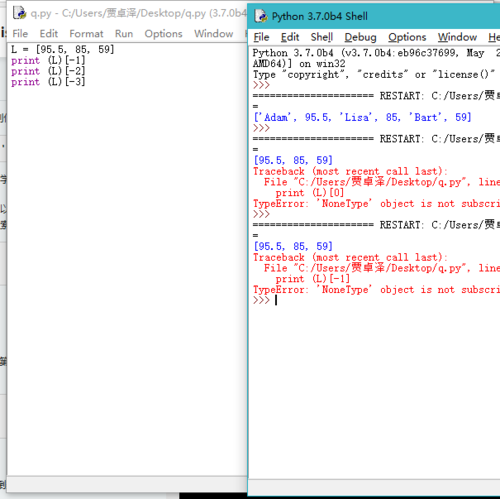
Task: Click traceback line print (L)[0] in shell
Action: tap(310, 193)
